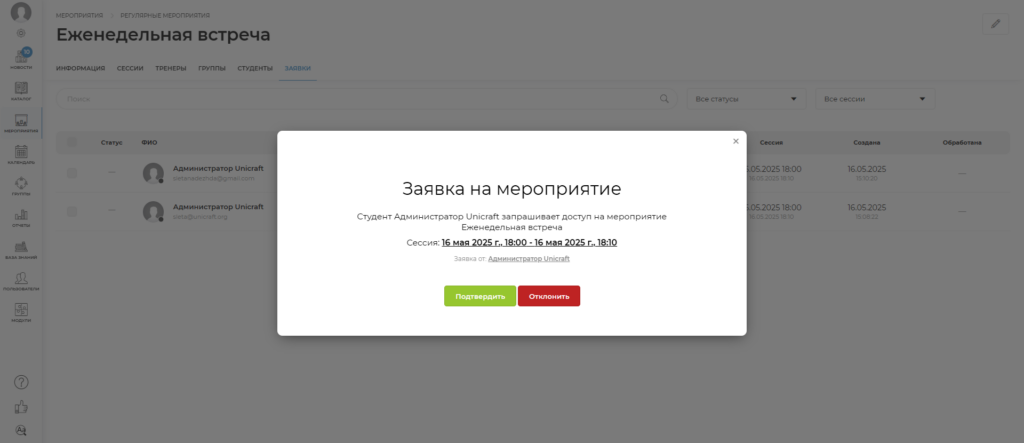Switch to the Сессии tab

pyautogui.click(x=130, y=69)
